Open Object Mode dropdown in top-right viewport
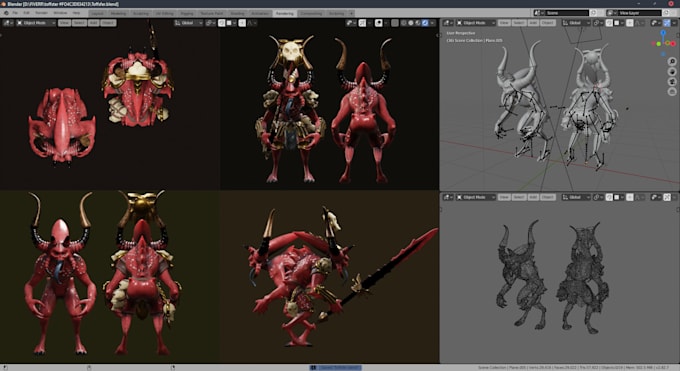This screenshot has height=371, width=680. (476, 23)
